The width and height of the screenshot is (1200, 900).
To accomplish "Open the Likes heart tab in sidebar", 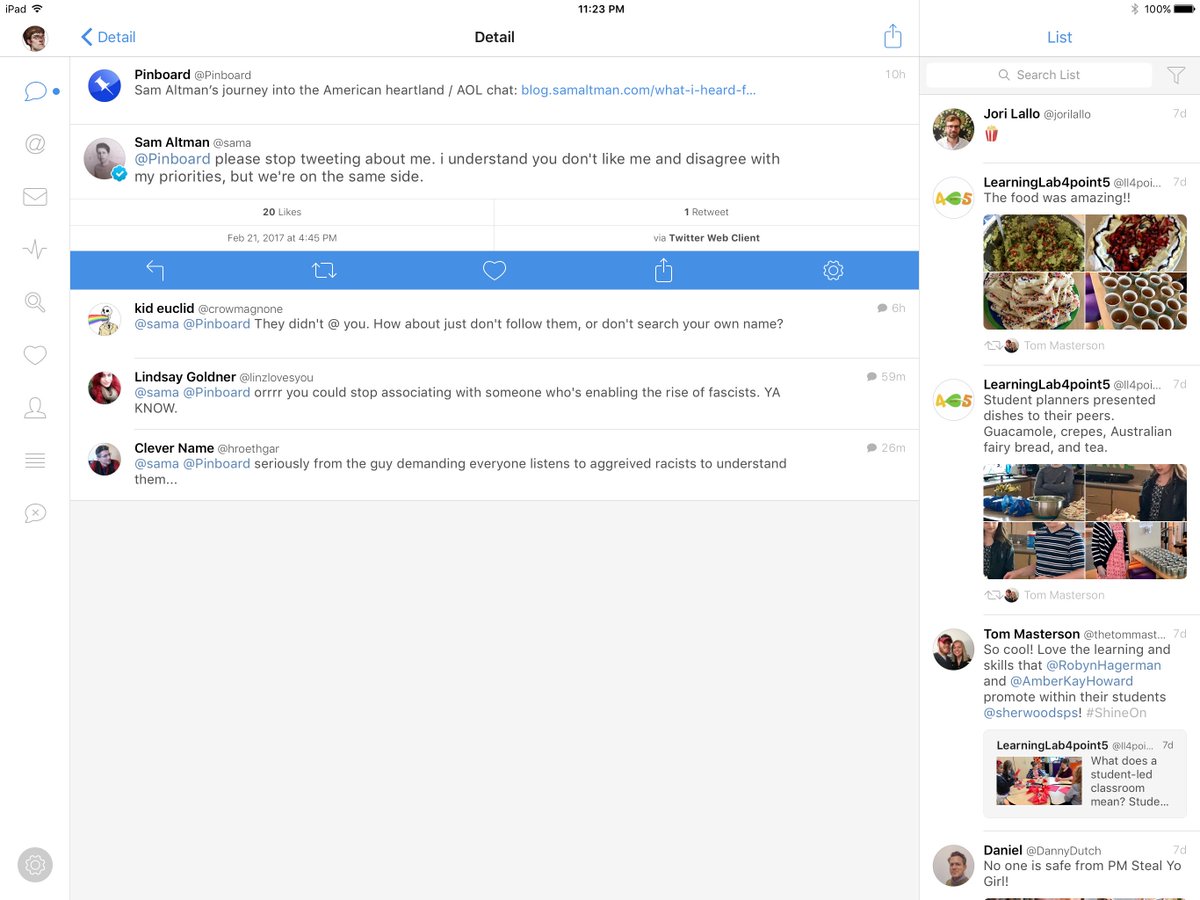I will coord(35,355).
